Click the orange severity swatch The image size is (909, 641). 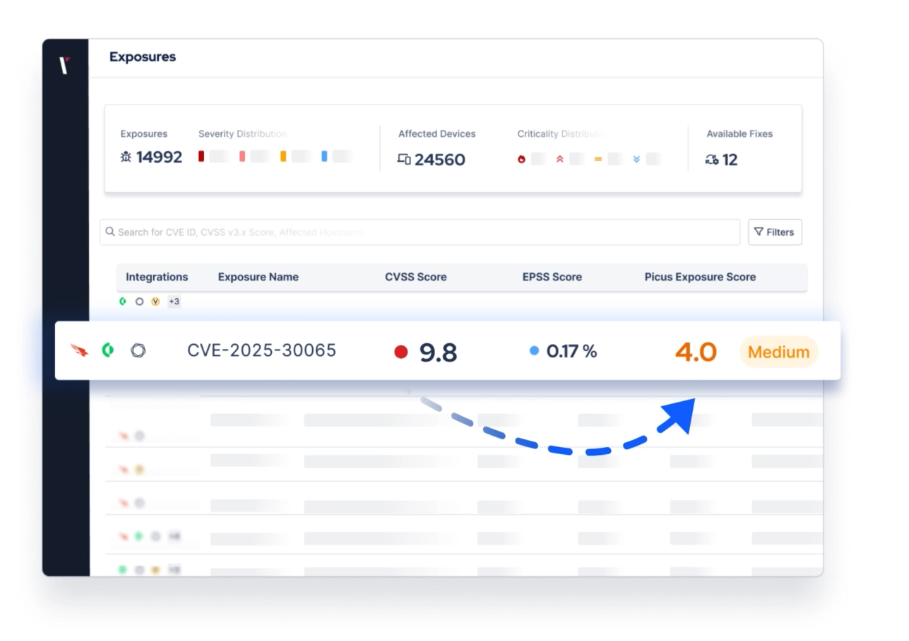(283, 156)
